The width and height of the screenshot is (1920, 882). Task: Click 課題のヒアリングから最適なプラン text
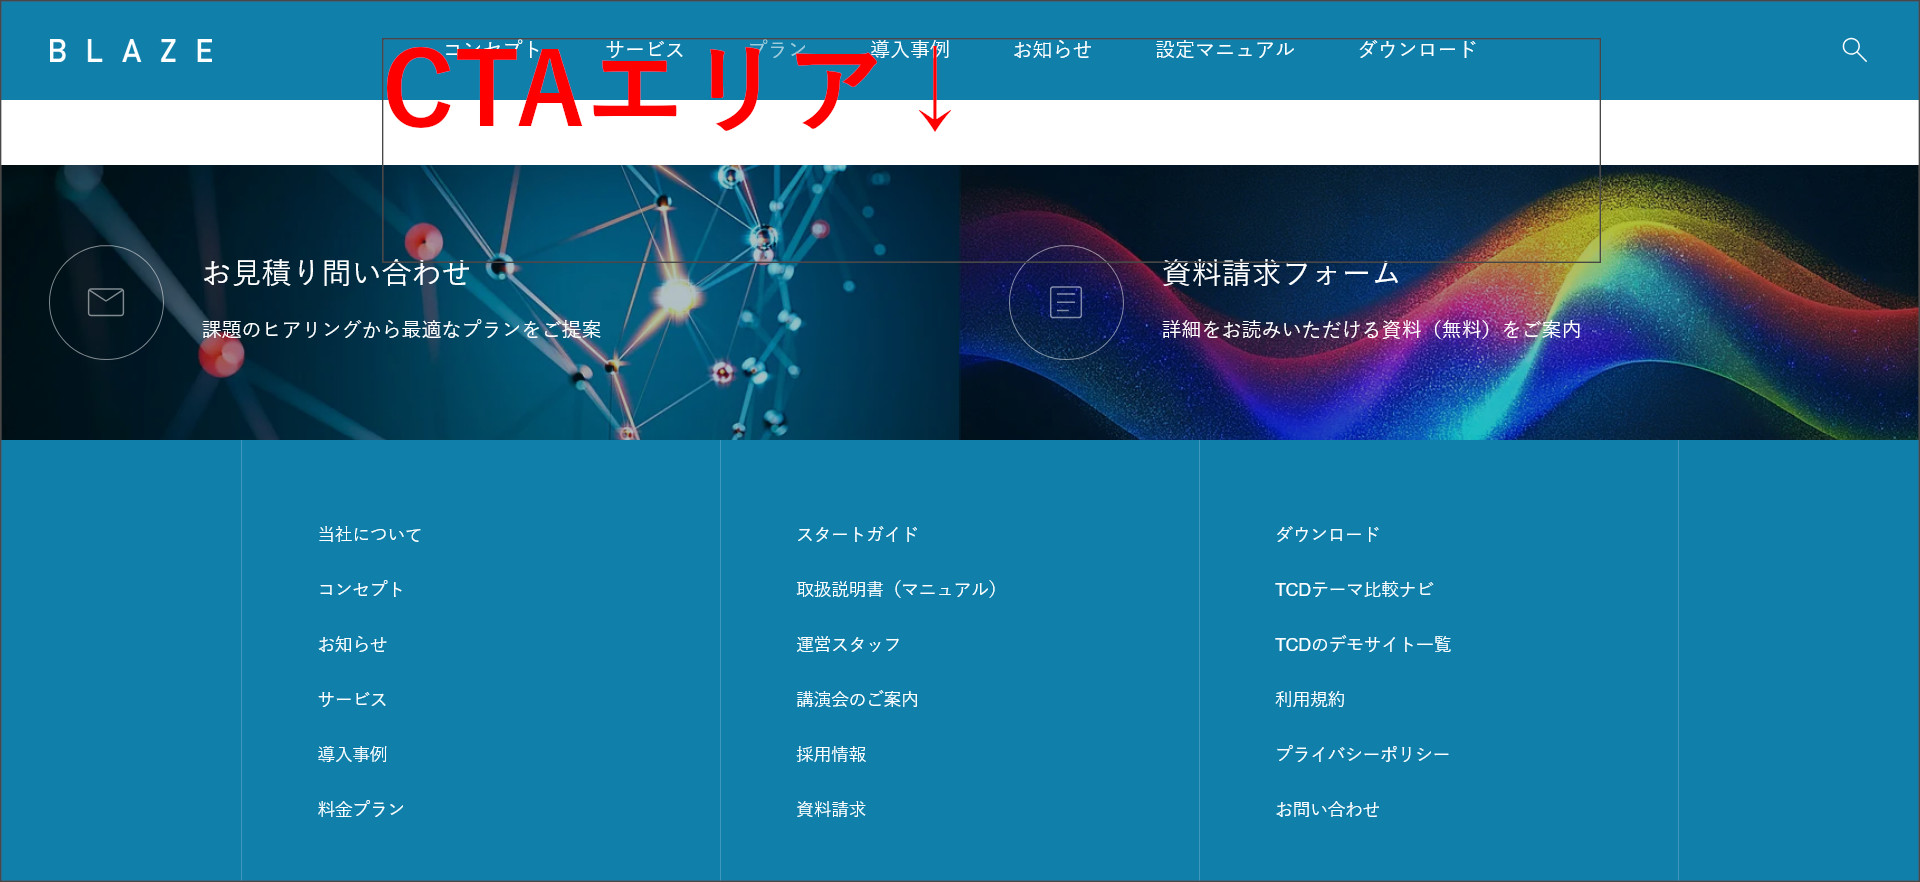pos(402,330)
